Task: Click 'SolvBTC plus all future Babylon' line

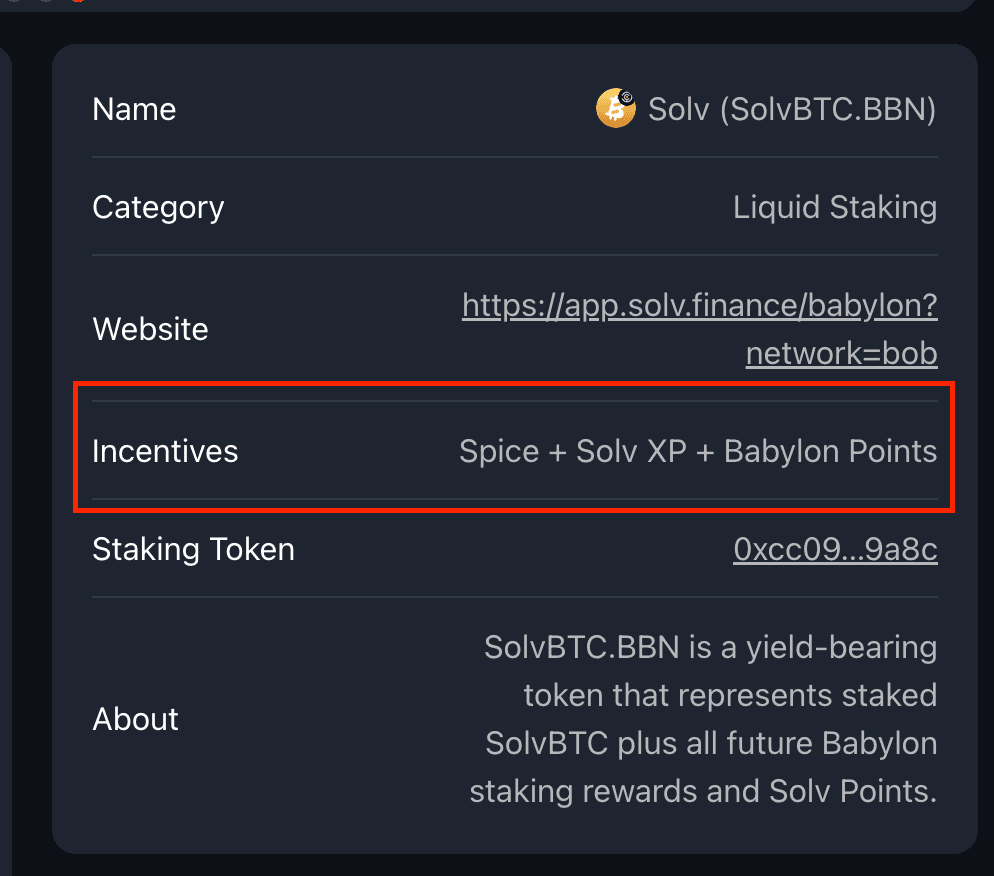Action: pos(711,743)
